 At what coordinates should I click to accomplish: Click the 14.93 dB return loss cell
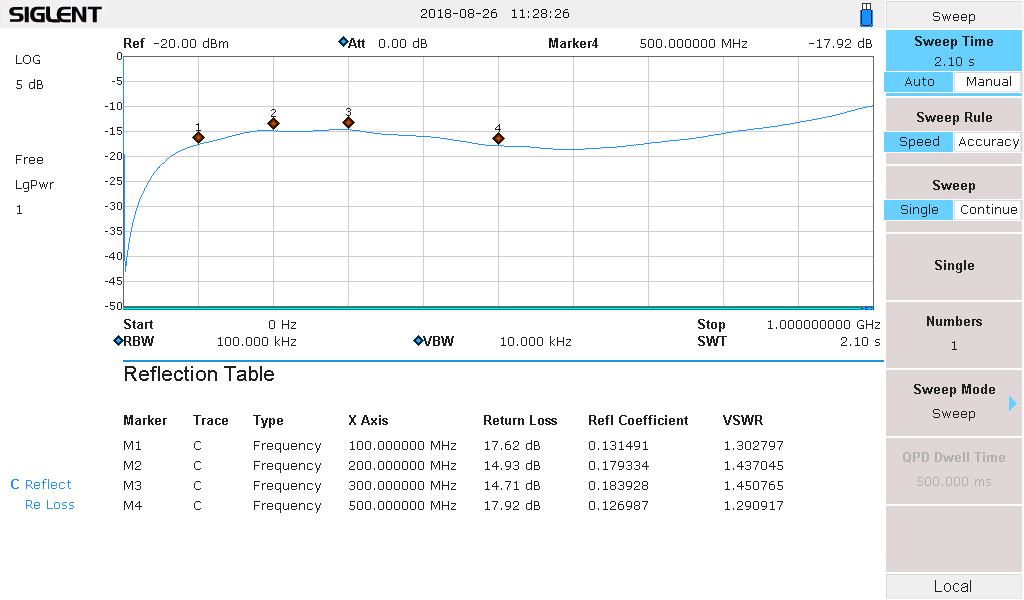(512, 466)
